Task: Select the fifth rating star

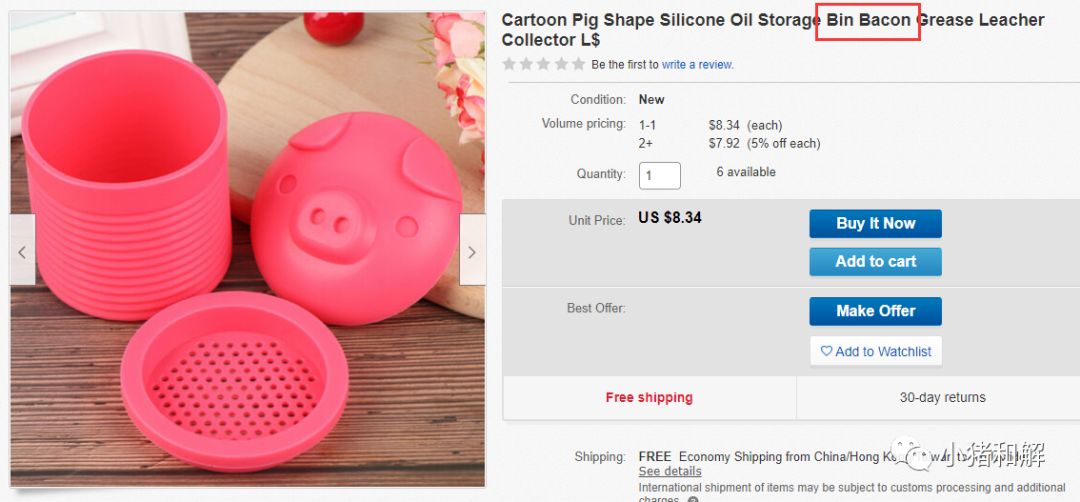Action: click(x=579, y=64)
